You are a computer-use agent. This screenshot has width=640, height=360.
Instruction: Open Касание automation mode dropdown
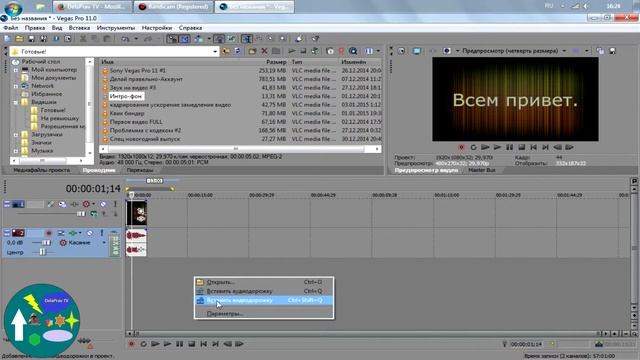[104, 243]
